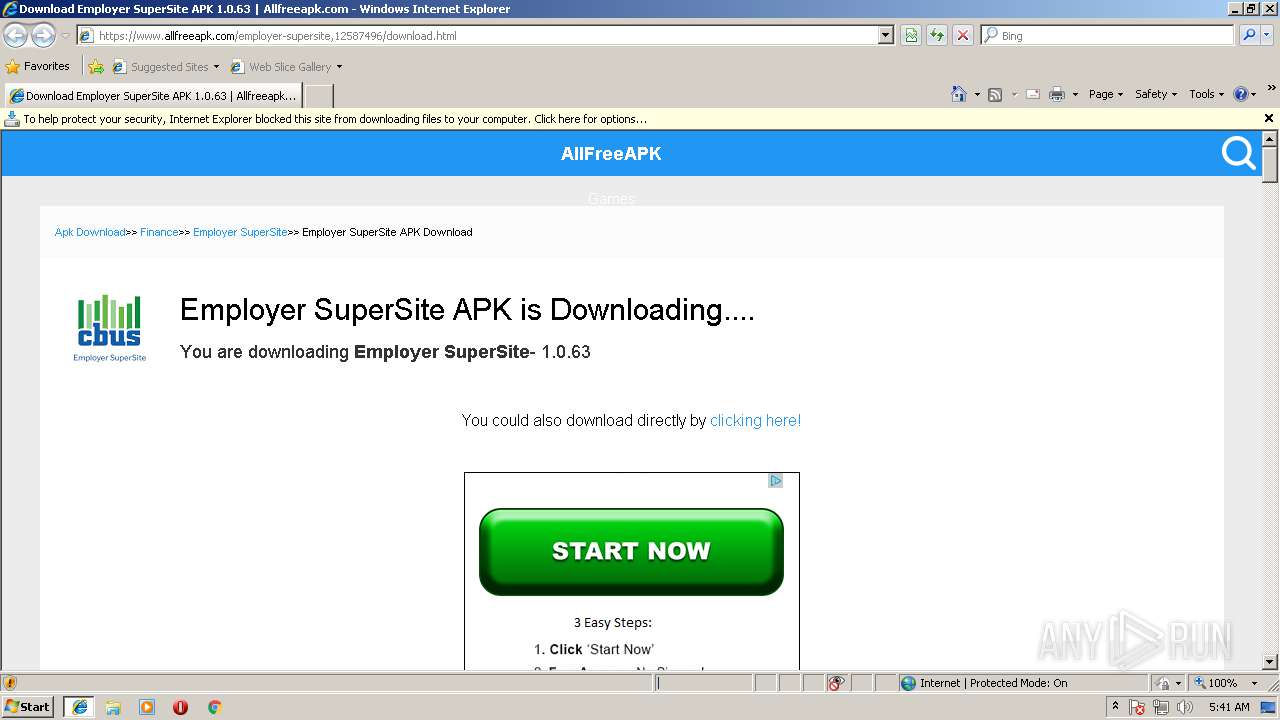The image size is (1280, 720).
Task: Click the Bing search magnifier button
Action: (x=1249, y=35)
